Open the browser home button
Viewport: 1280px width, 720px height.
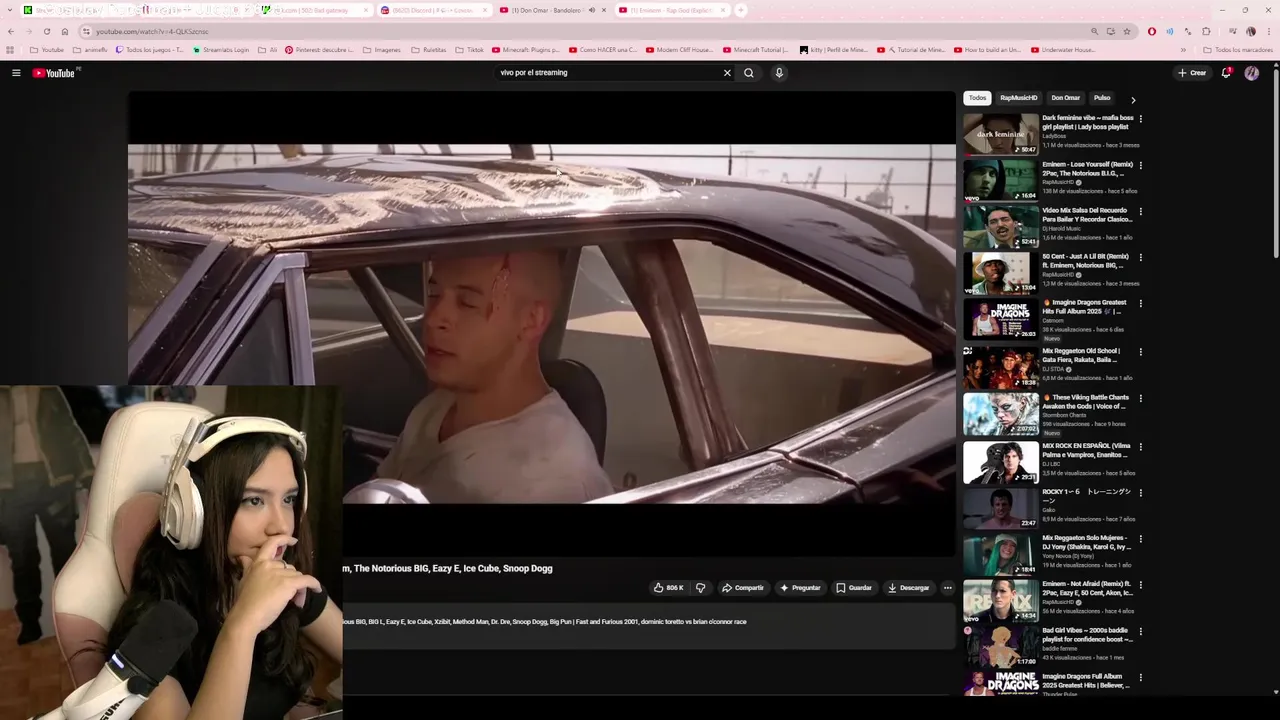[65, 31]
